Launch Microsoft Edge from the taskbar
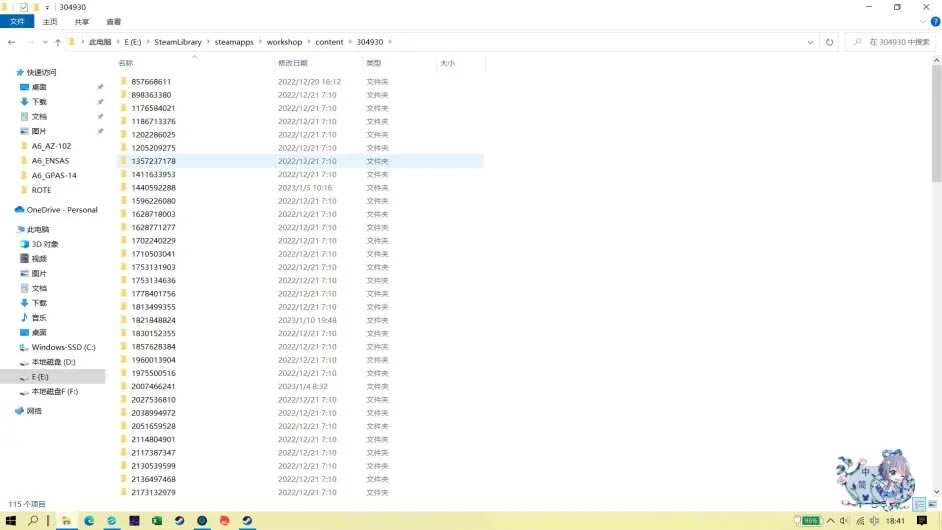The image size is (942, 530). coord(89,521)
